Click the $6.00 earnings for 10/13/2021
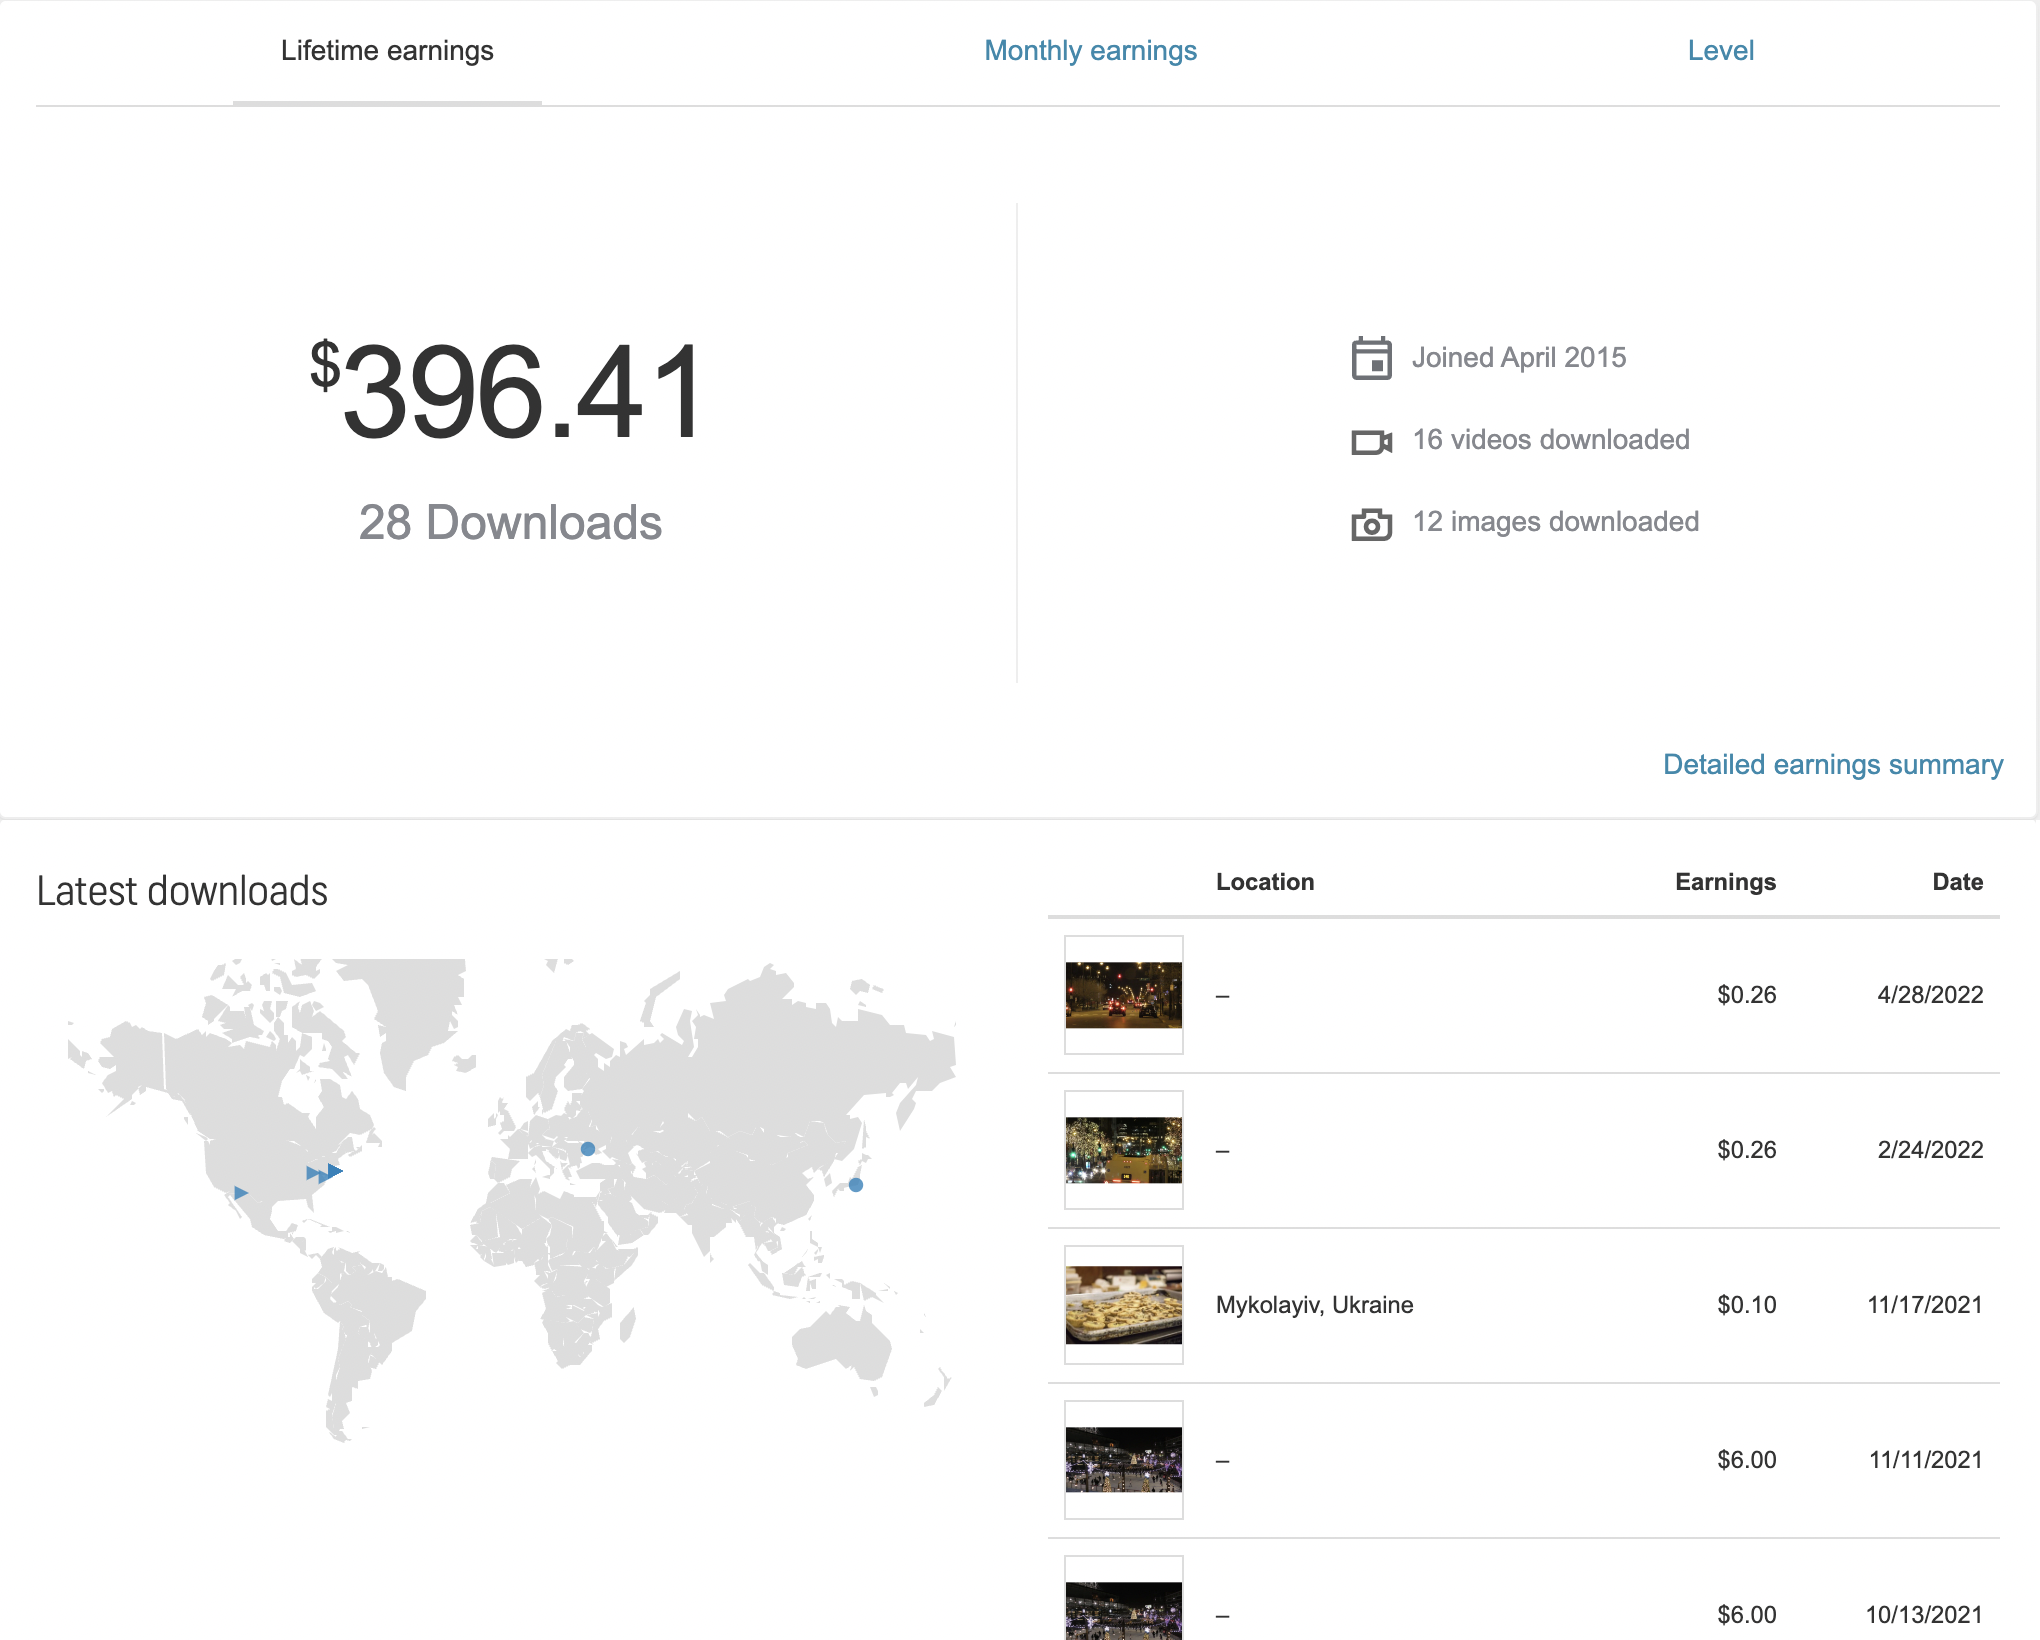Image resolution: width=2040 pixels, height=1640 pixels. (x=1746, y=1615)
